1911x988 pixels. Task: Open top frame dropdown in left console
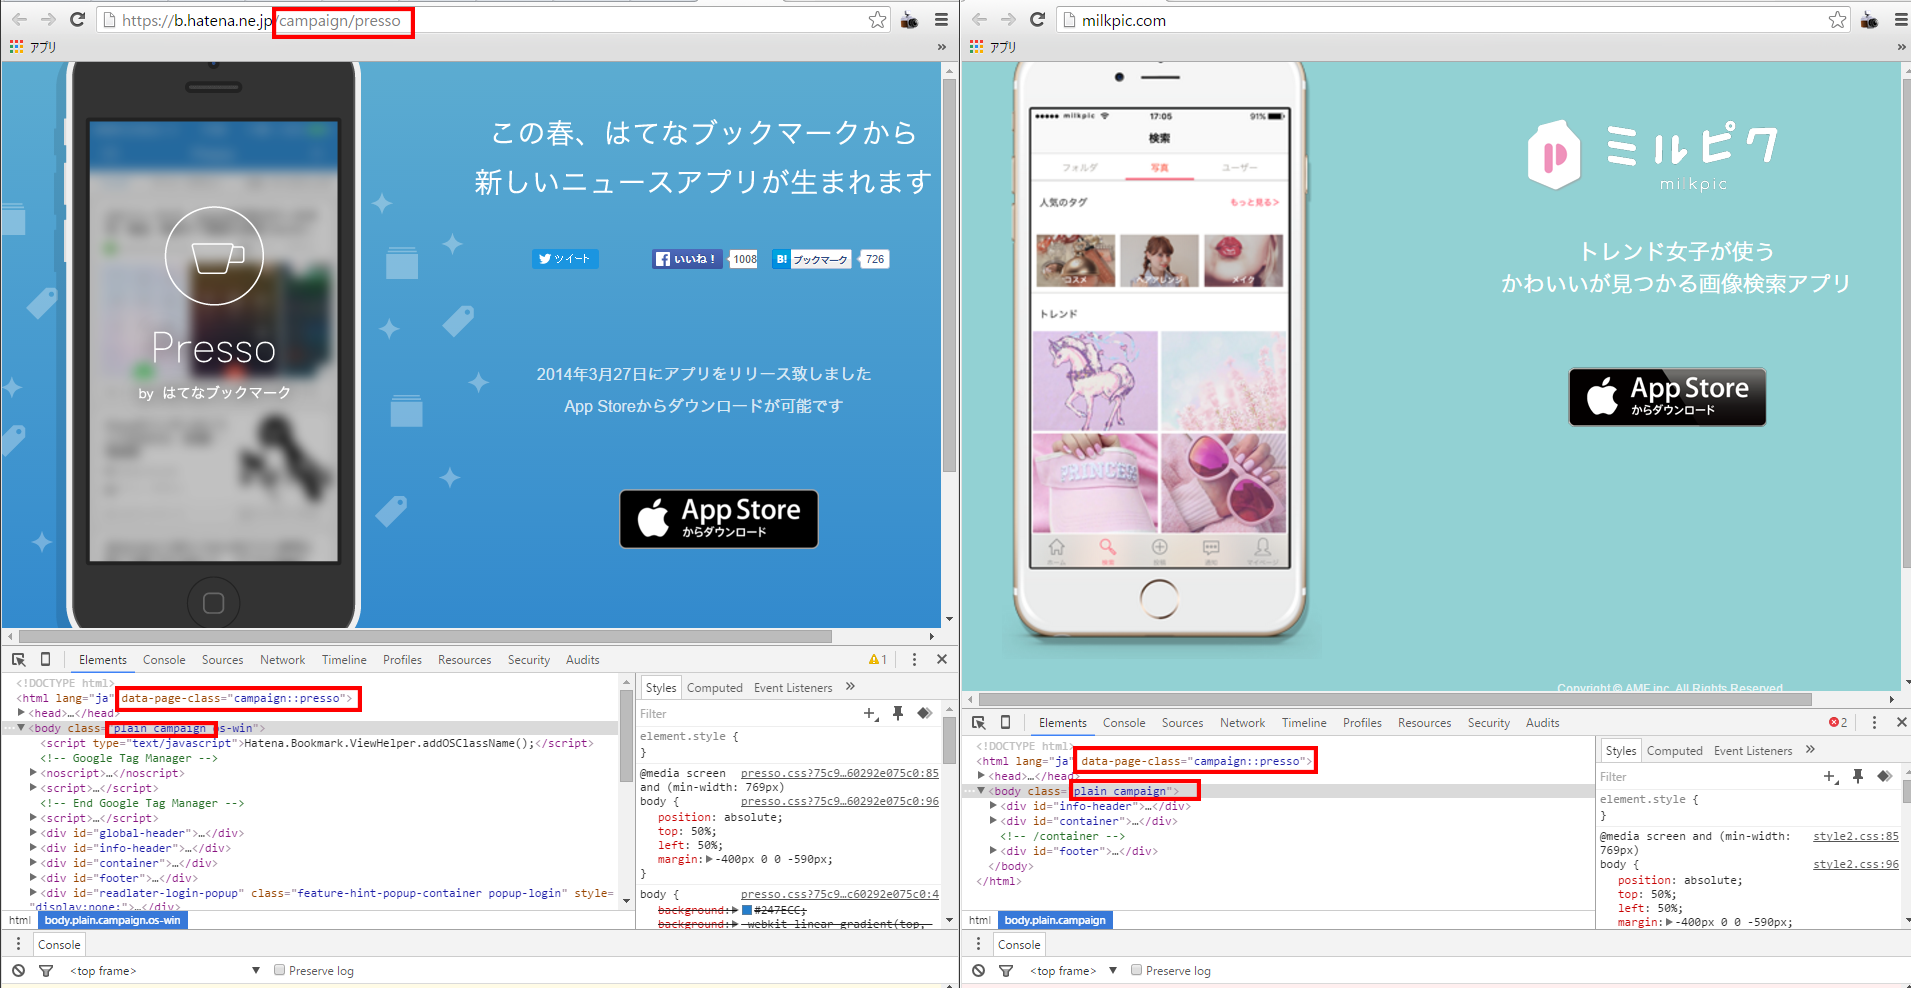165,971
